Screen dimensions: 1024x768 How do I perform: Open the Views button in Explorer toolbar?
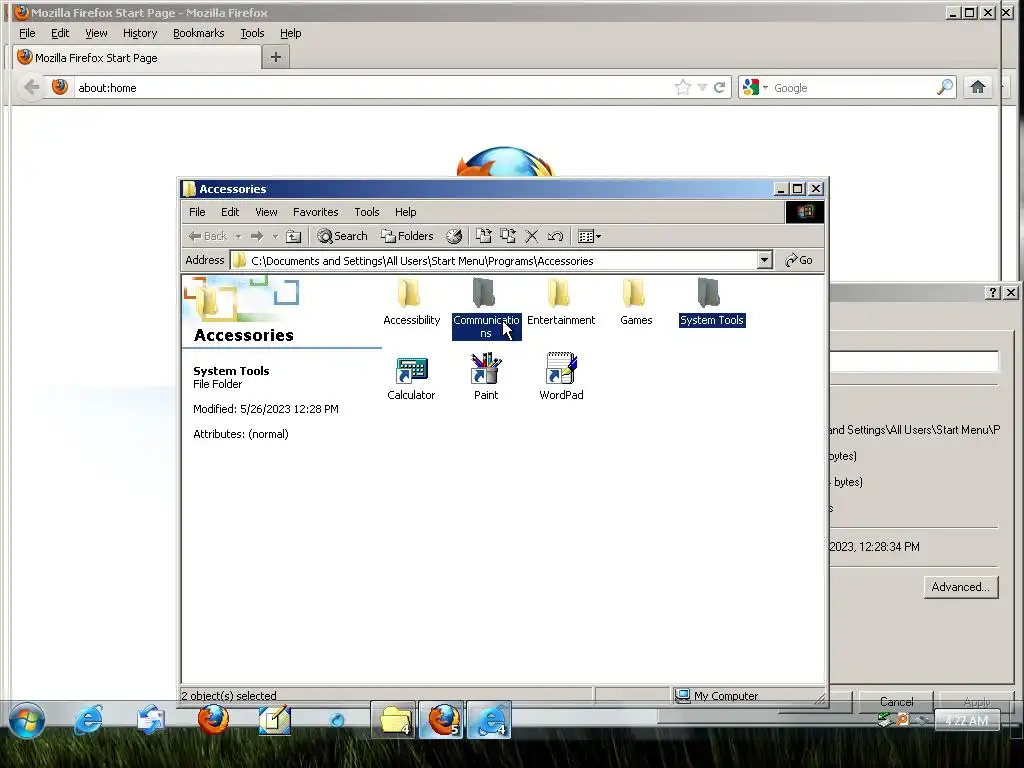[589, 236]
